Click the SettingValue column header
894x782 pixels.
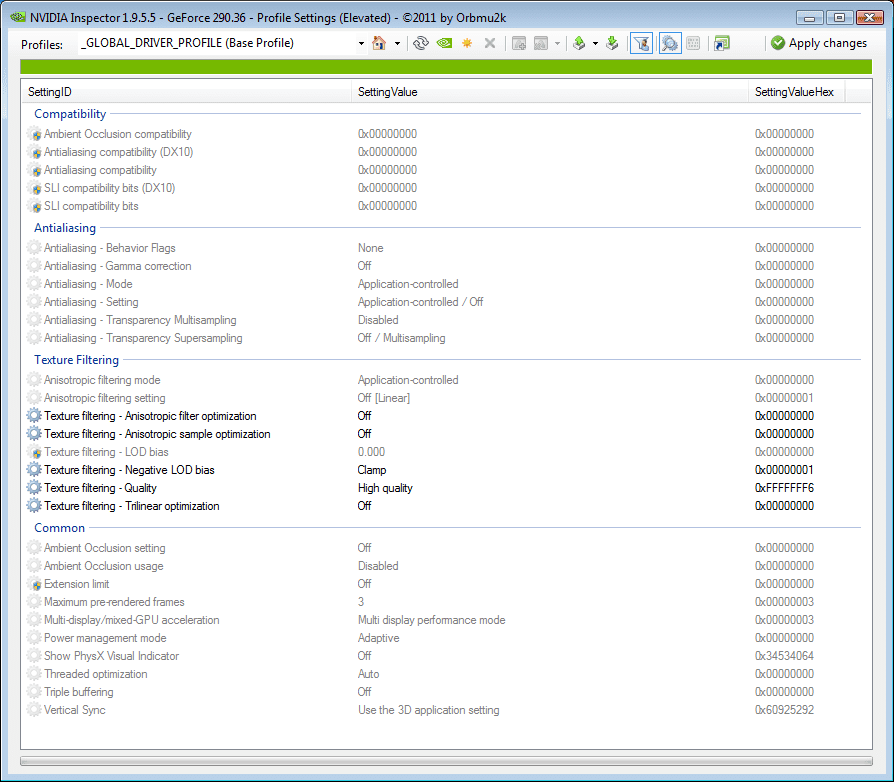click(550, 92)
